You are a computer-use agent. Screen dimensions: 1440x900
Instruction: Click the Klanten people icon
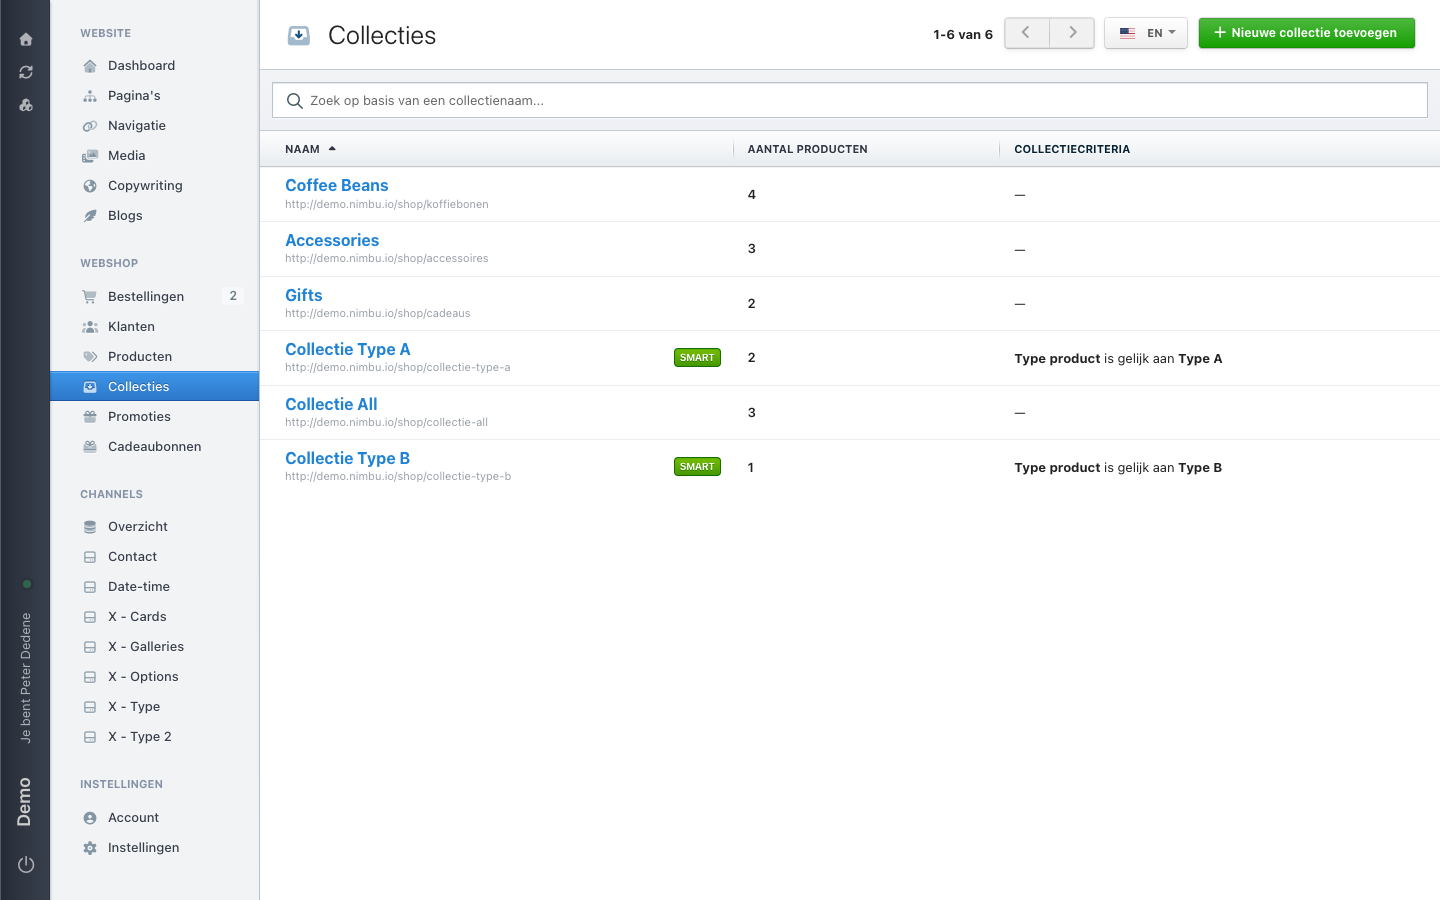(x=90, y=327)
